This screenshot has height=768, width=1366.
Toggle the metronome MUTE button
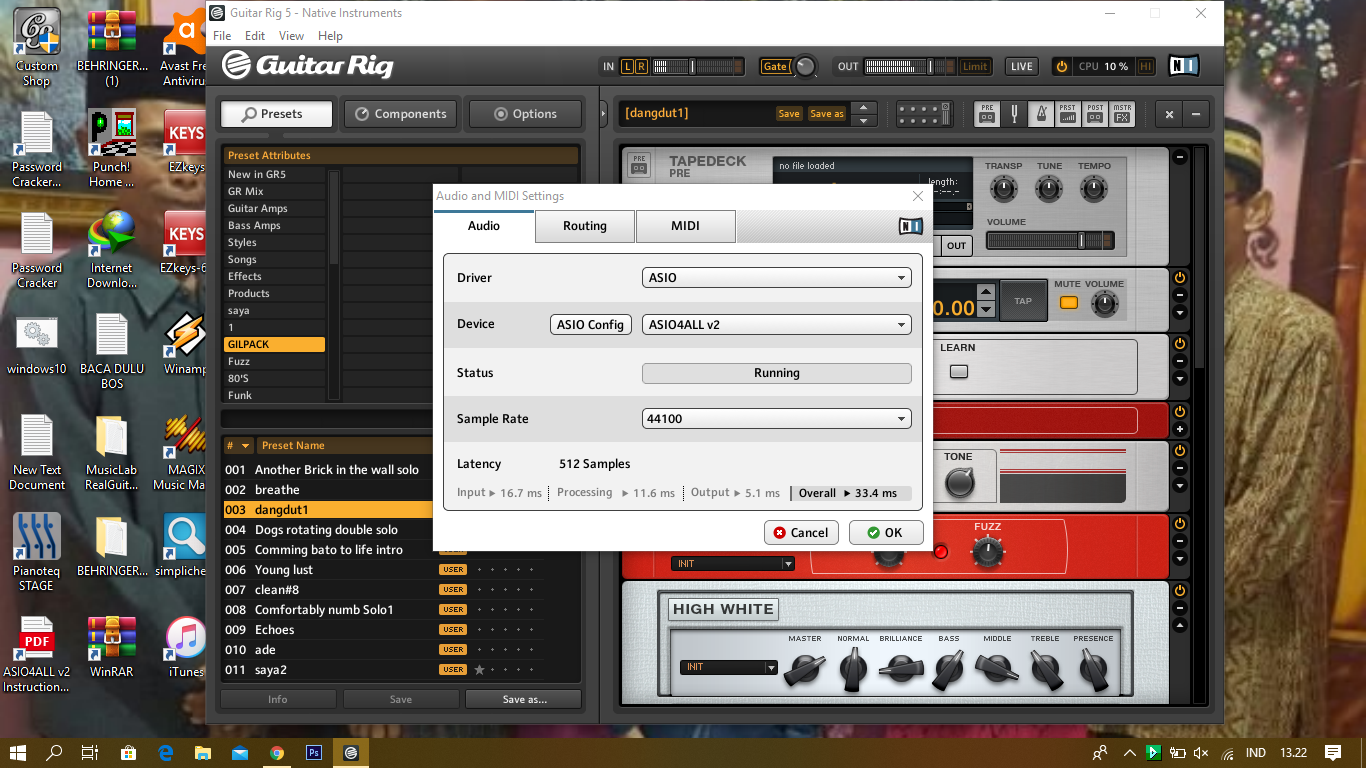pyautogui.click(x=1069, y=303)
